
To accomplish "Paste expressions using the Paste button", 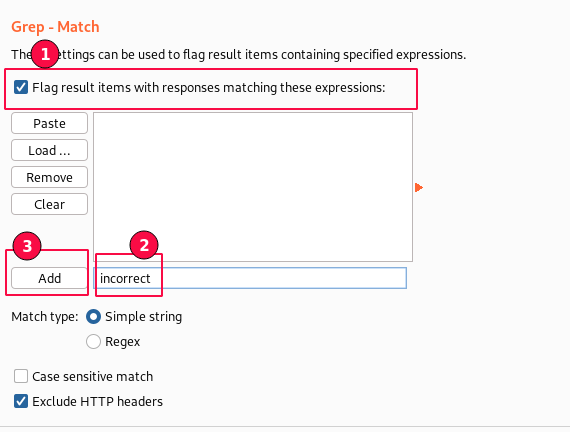I will point(49,123).
